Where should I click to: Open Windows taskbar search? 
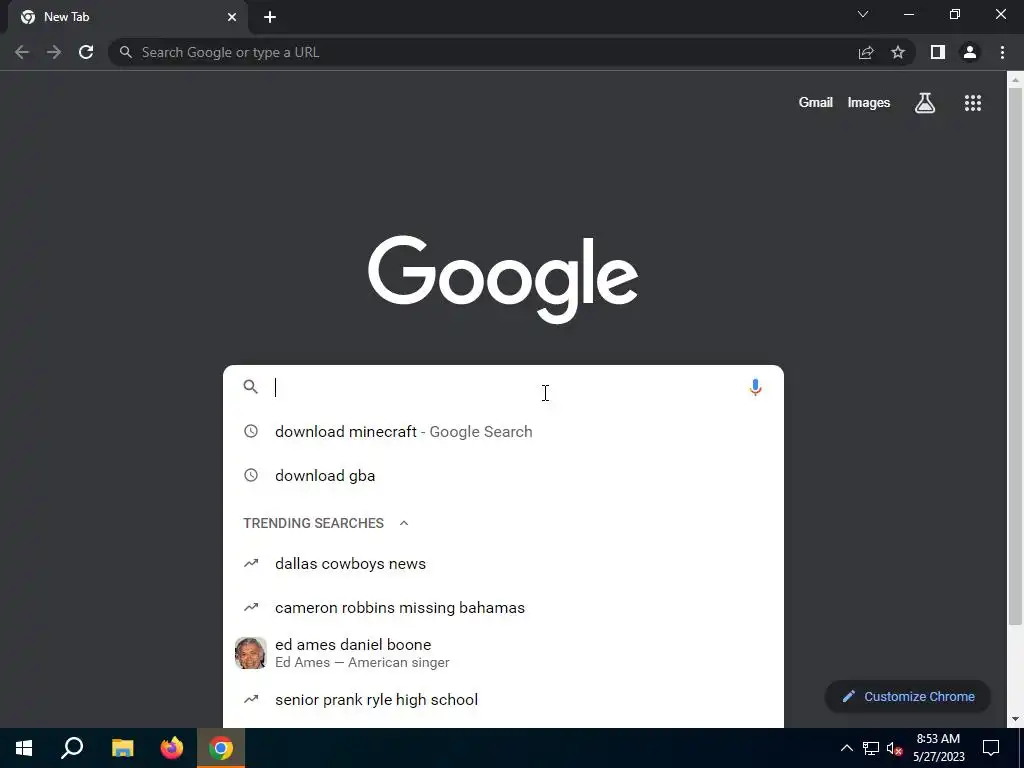[x=72, y=748]
